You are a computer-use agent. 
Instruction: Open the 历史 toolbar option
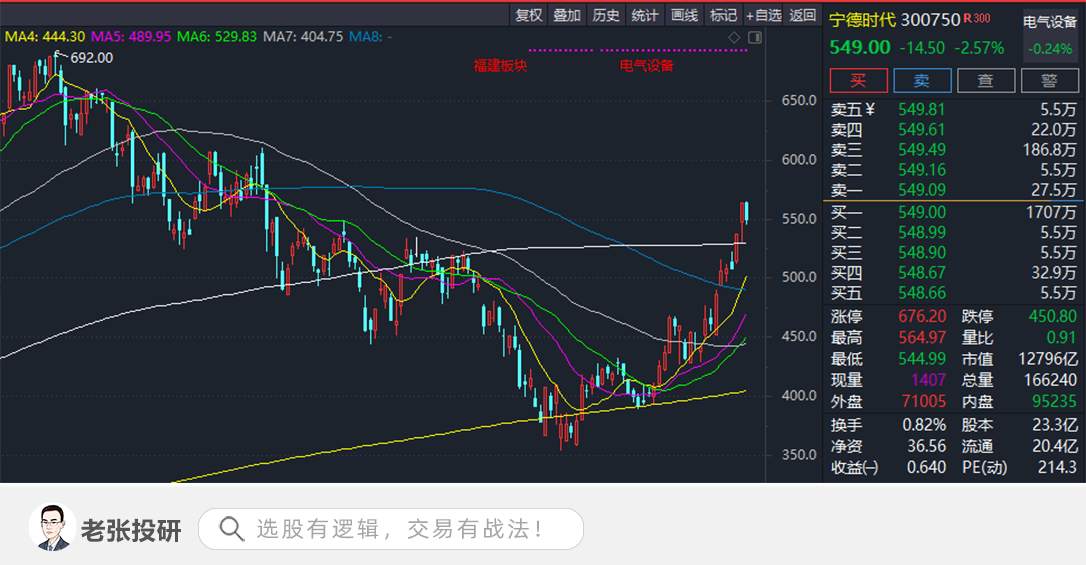tap(606, 15)
